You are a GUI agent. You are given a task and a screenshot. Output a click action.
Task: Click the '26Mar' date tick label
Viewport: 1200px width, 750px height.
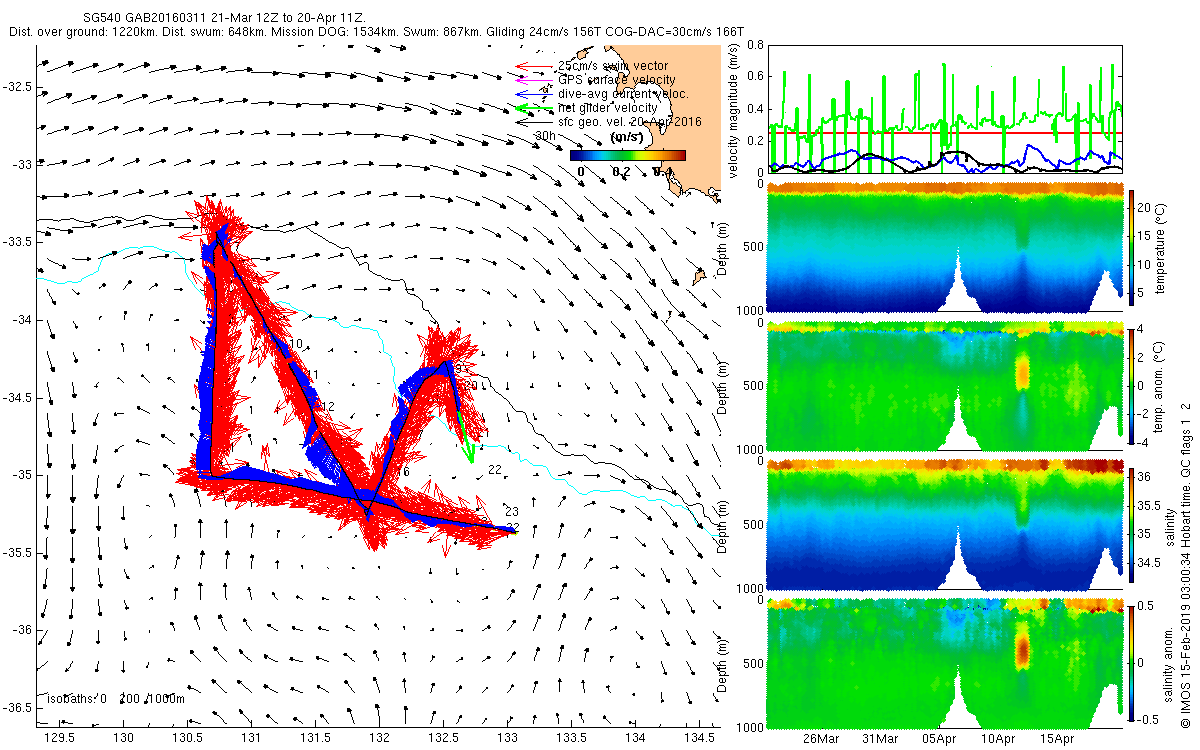click(x=820, y=739)
